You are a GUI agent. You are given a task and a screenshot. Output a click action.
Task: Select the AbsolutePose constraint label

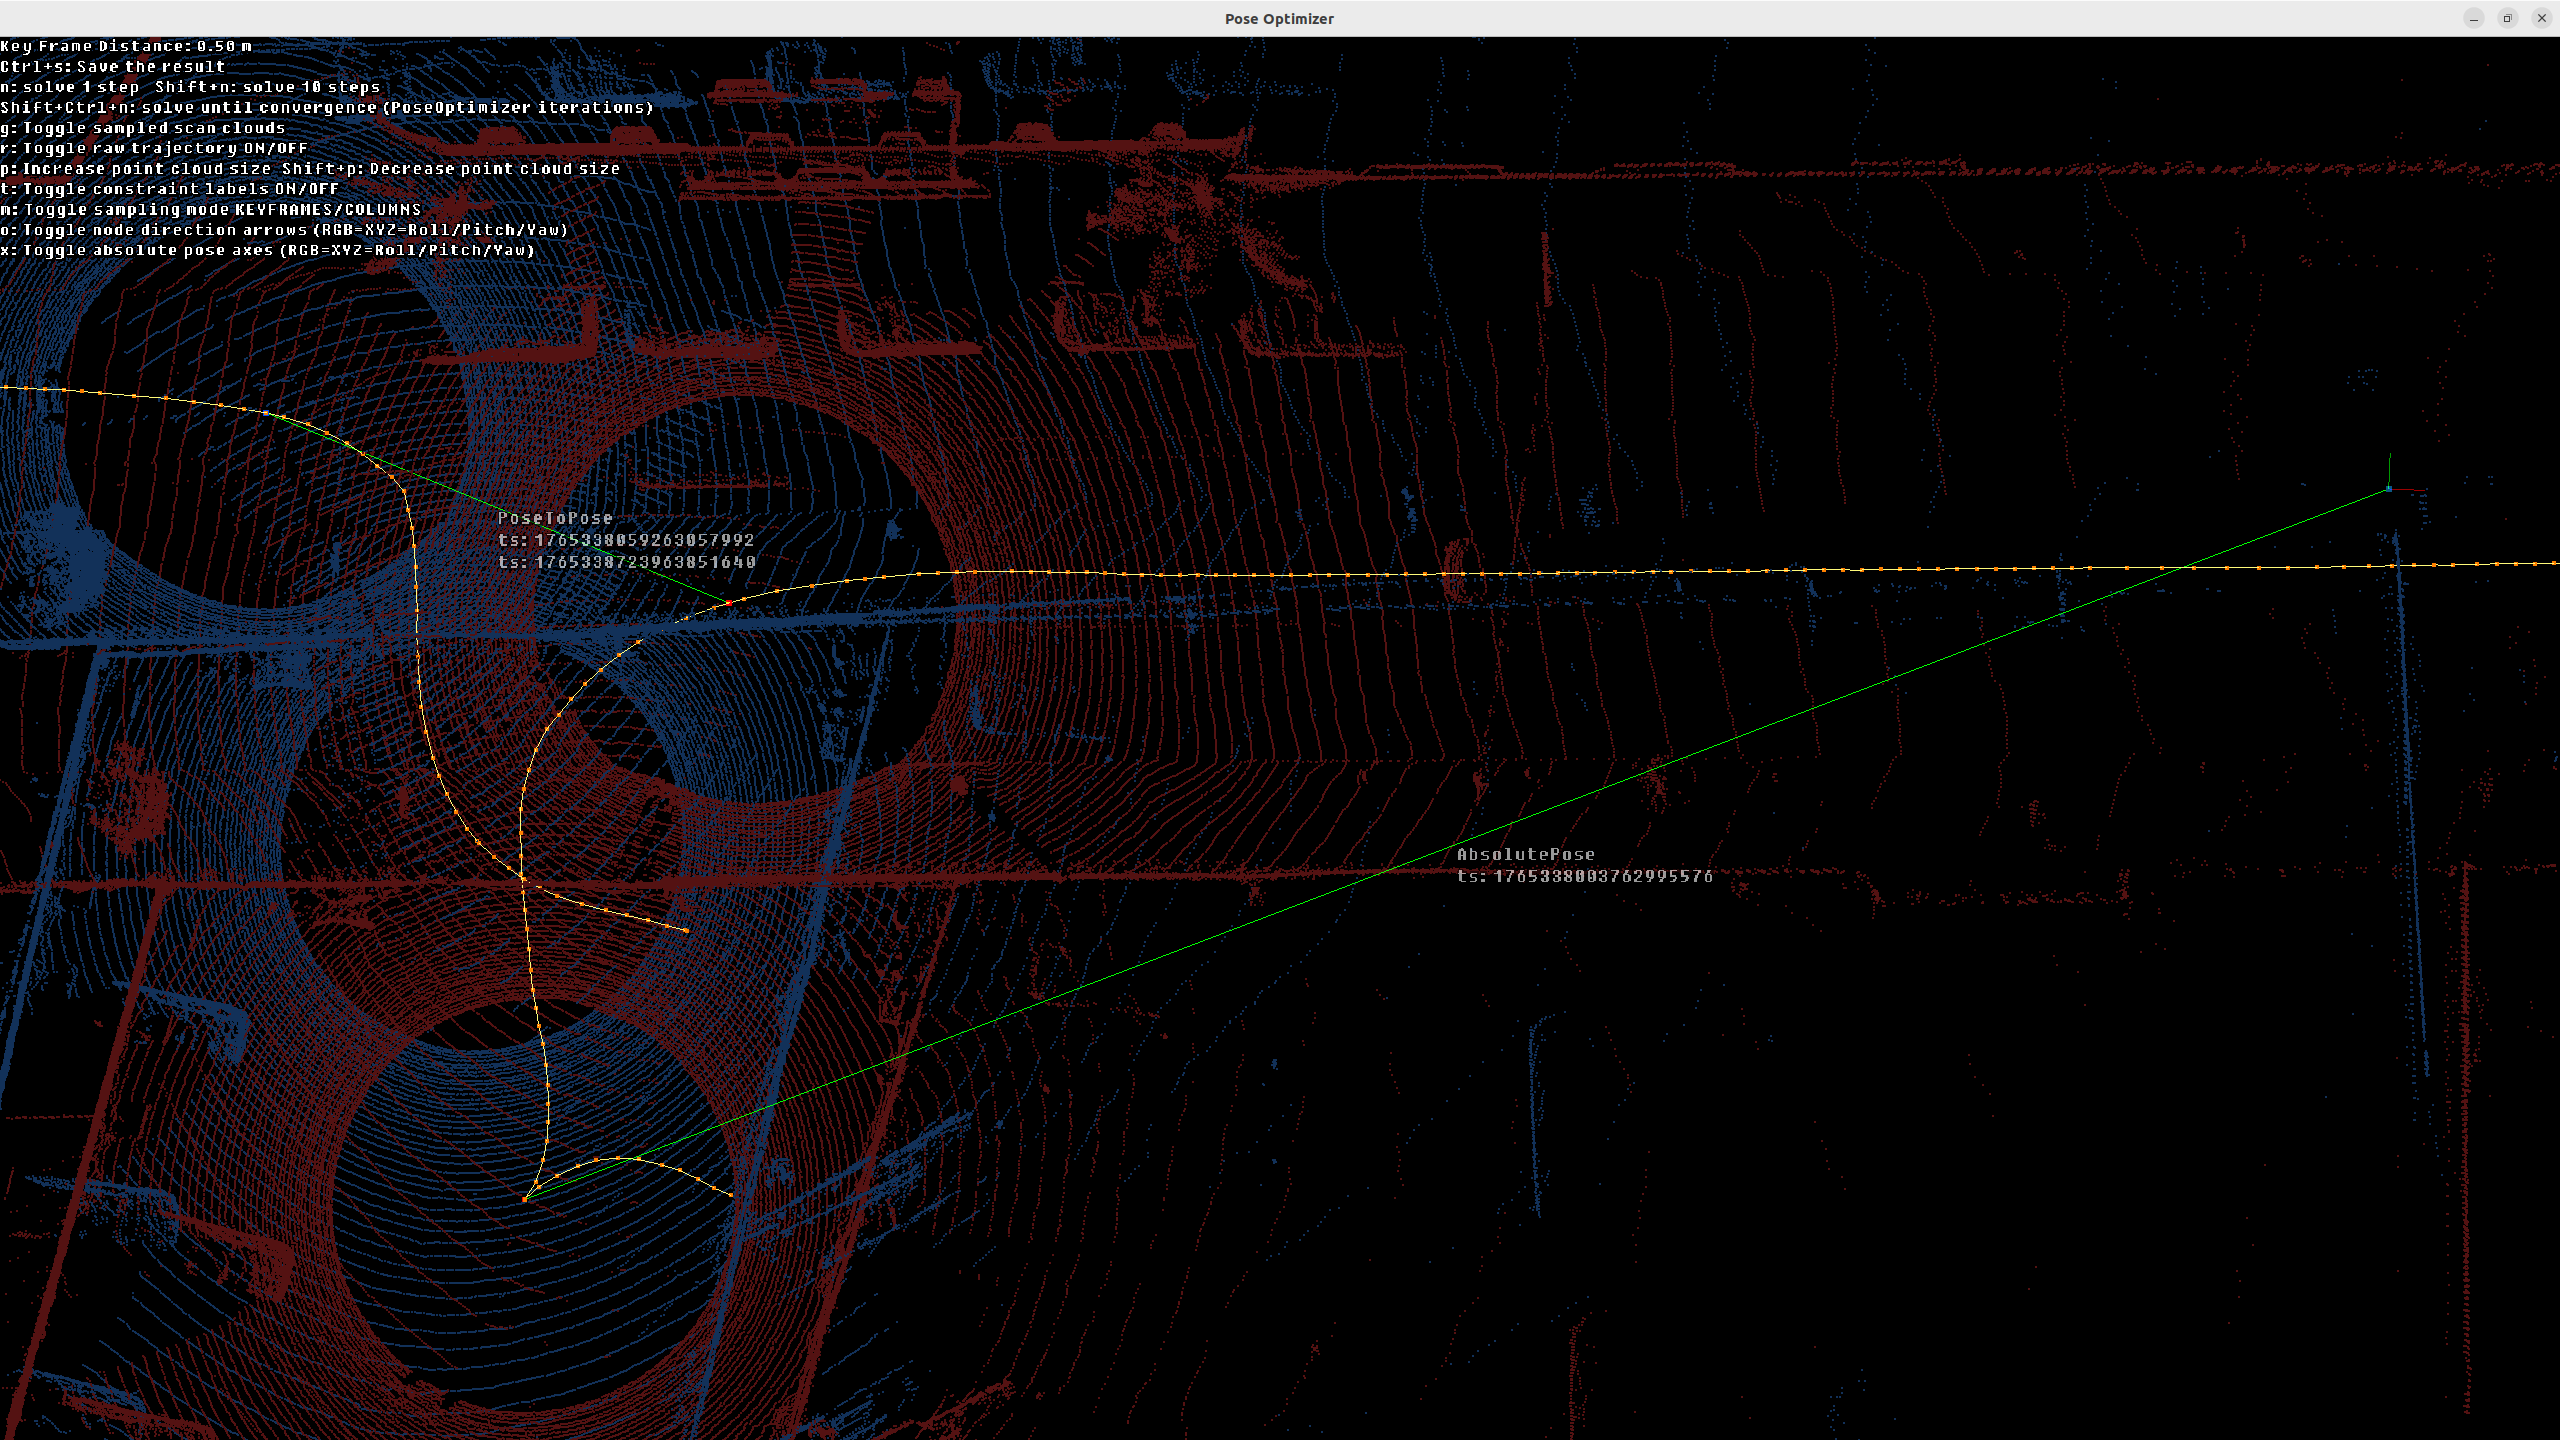[x=1526, y=854]
